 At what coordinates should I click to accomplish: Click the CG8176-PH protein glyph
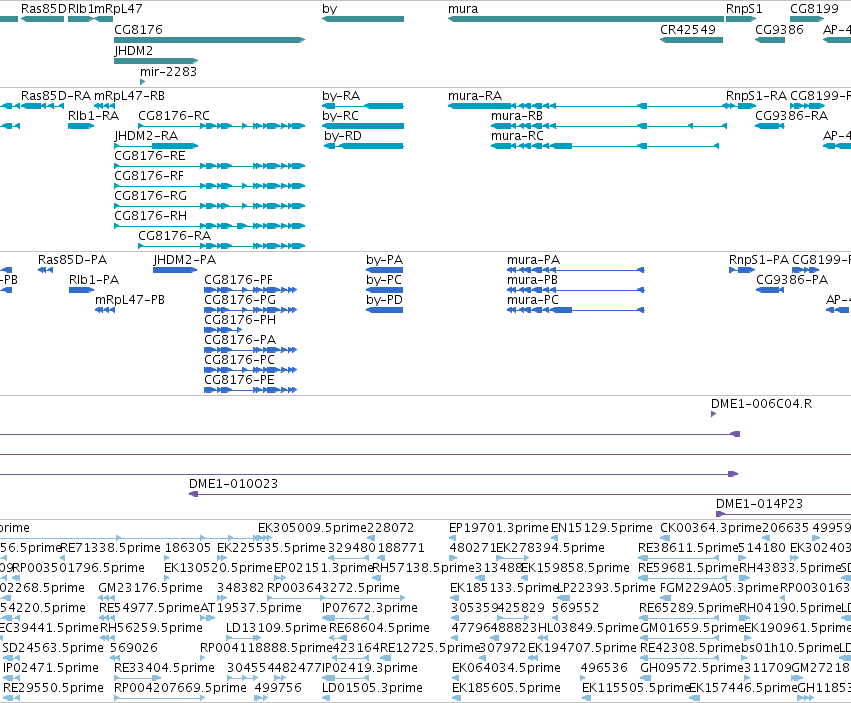point(223,330)
